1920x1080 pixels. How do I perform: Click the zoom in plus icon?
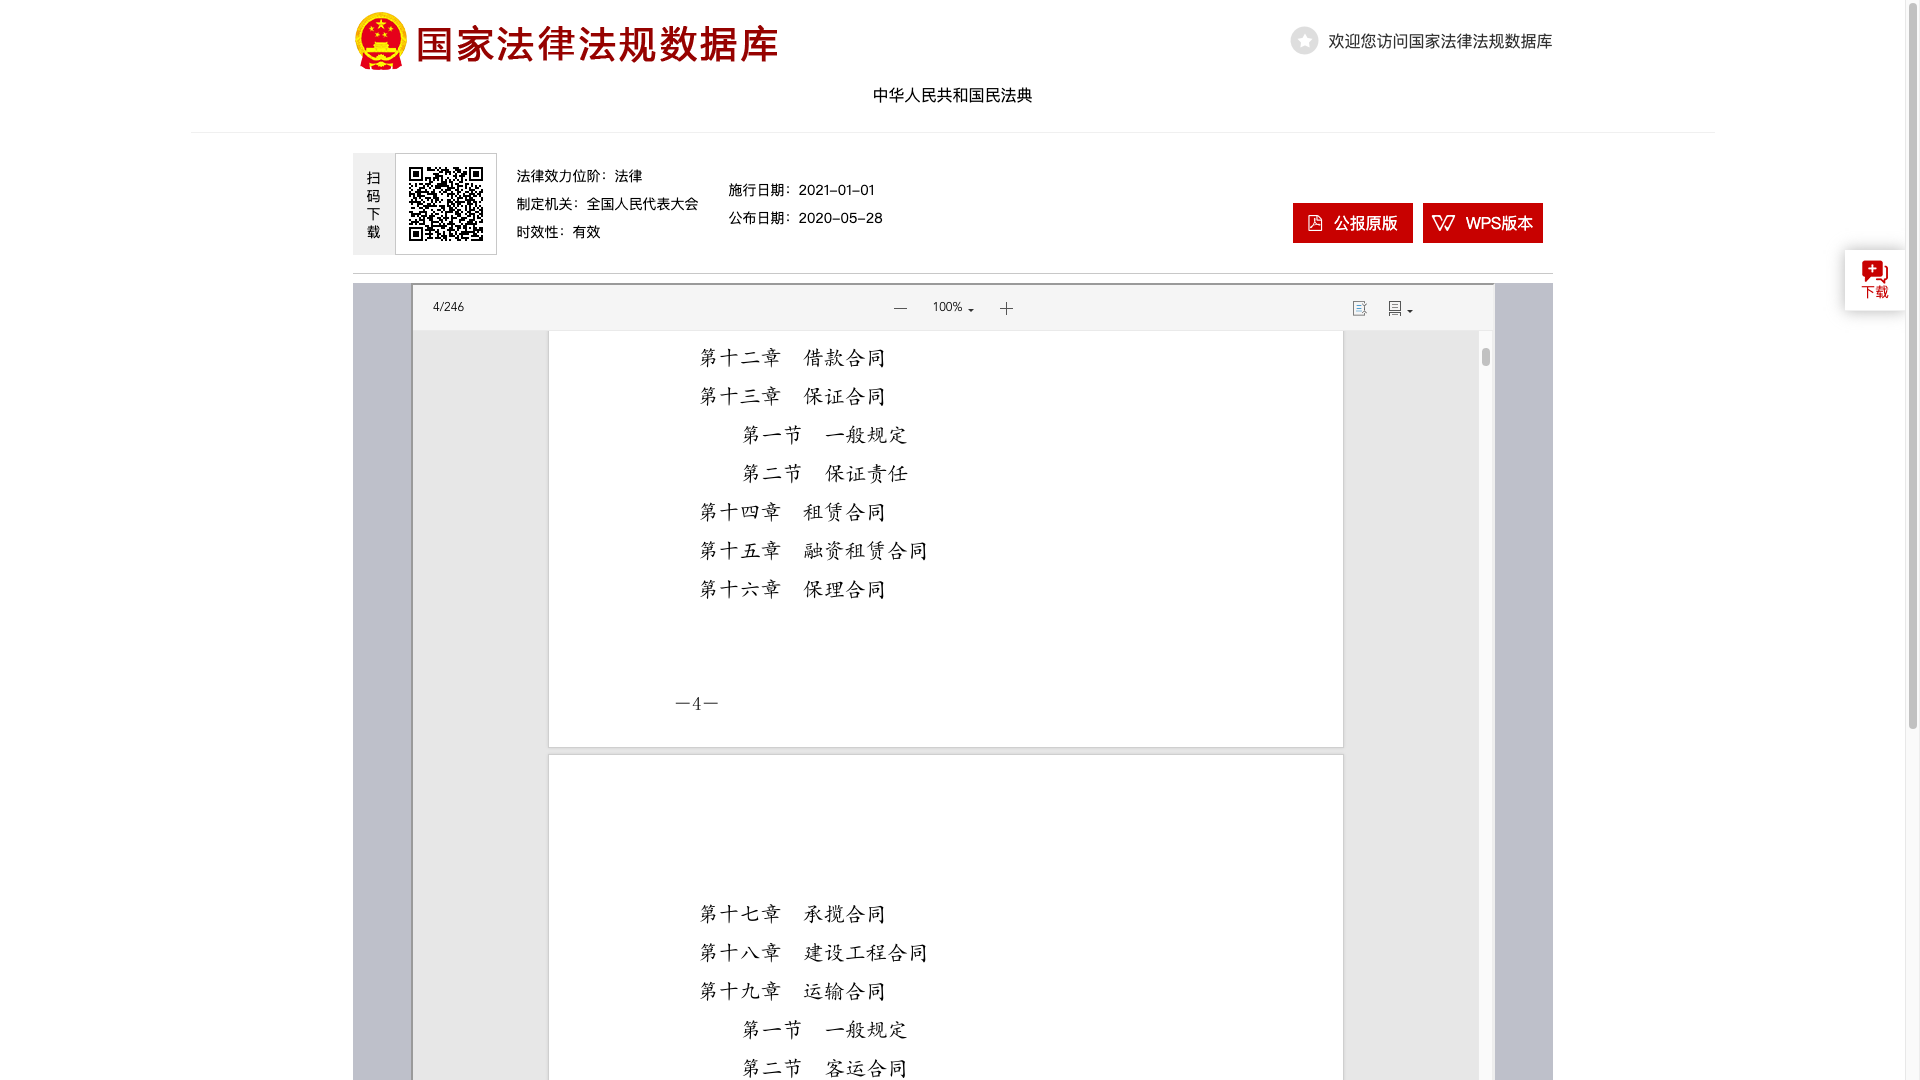click(1006, 309)
